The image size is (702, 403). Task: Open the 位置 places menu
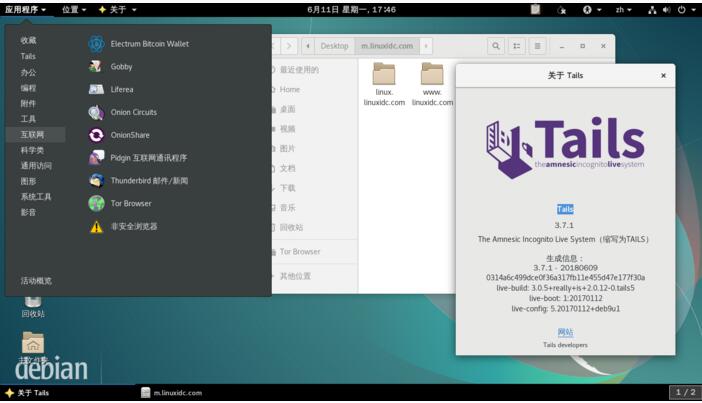(74, 9)
